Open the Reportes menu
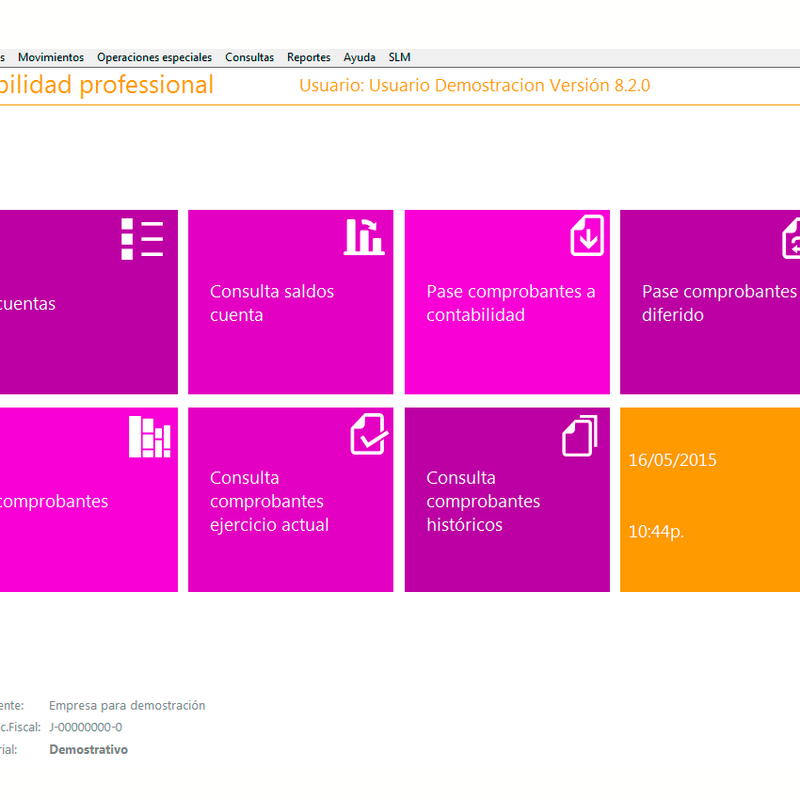Viewport: 800px width, 800px height. [309, 57]
